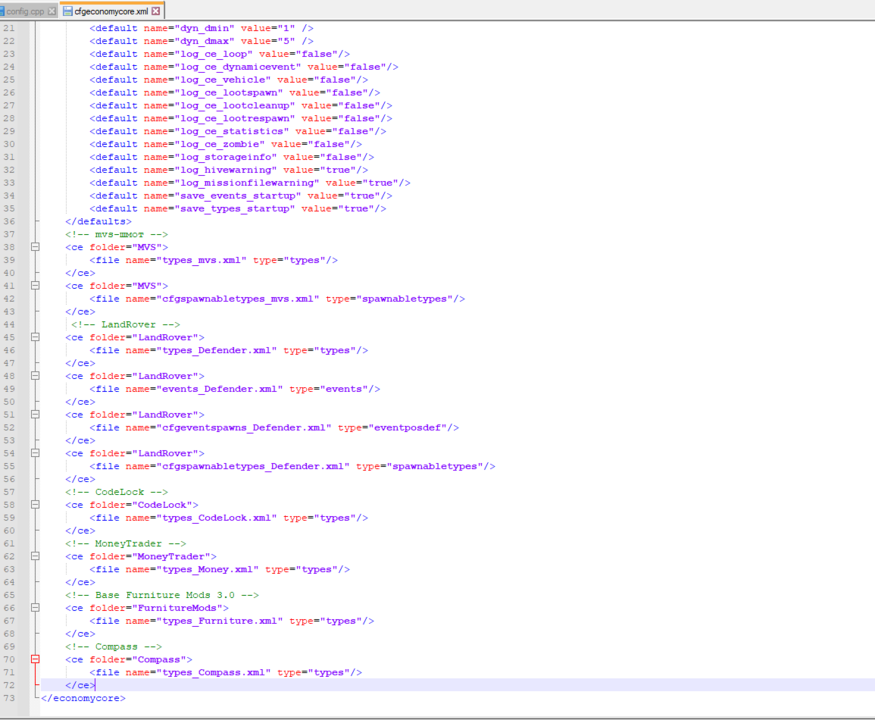The height and width of the screenshot is (720, 875).
Task: Place cursor on the dyn_dmin default line
Action: click(x=201, y=28)
